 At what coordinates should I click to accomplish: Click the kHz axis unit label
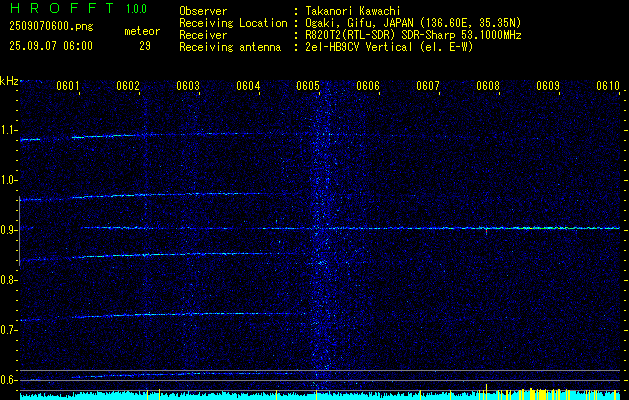coord(9,81)
